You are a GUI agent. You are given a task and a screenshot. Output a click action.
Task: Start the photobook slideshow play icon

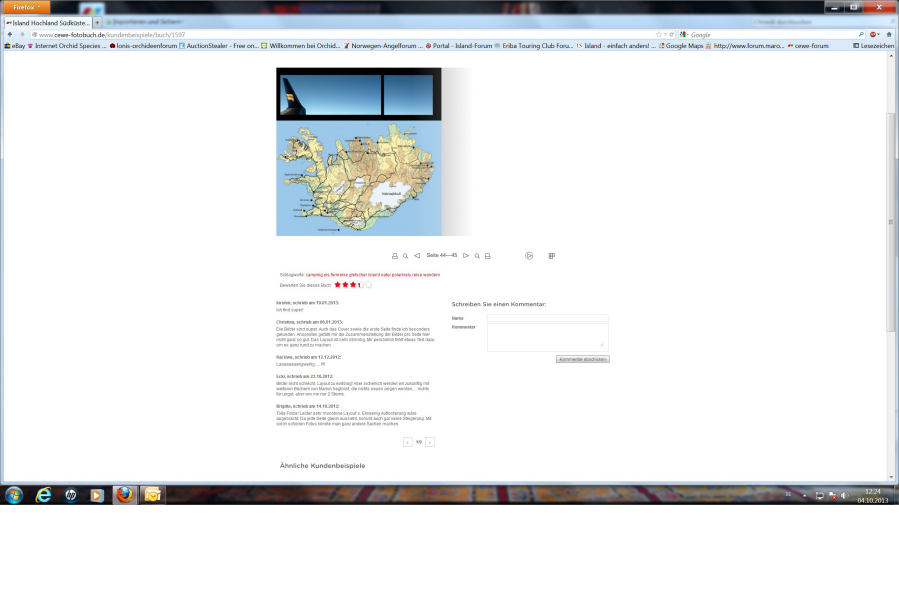(x=529, y=256)
